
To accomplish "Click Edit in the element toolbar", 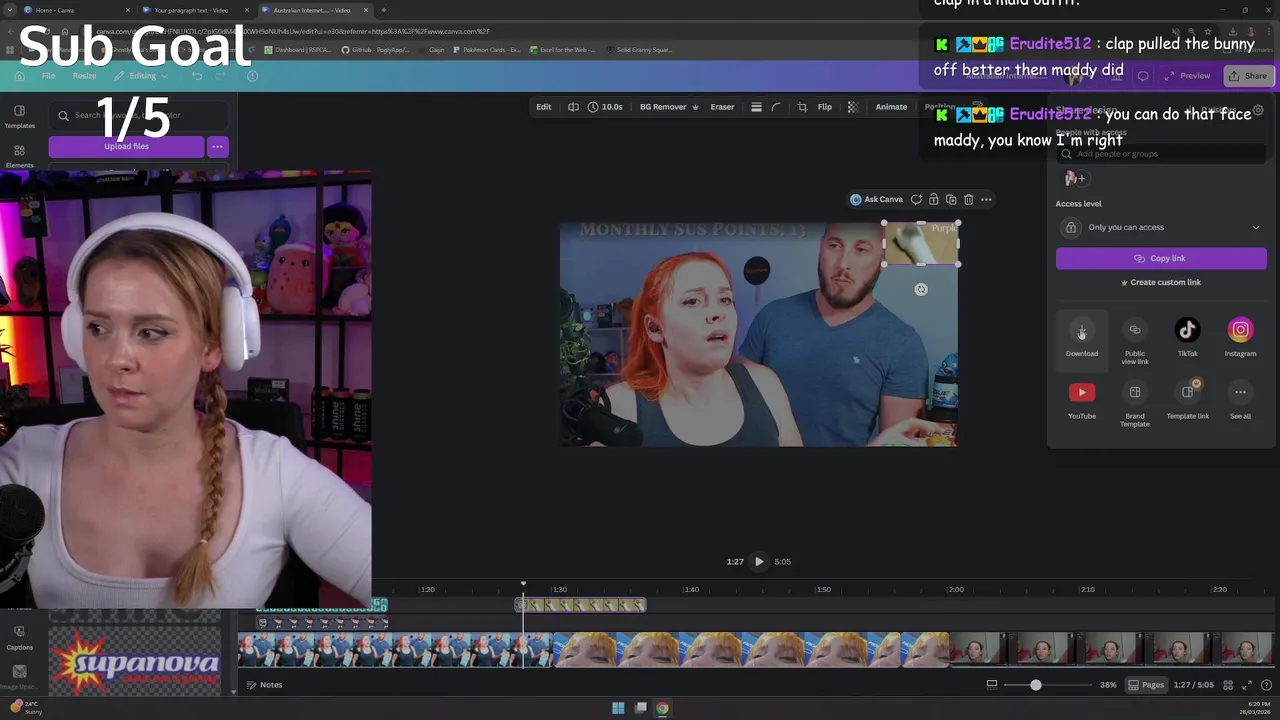I will 543,107.
